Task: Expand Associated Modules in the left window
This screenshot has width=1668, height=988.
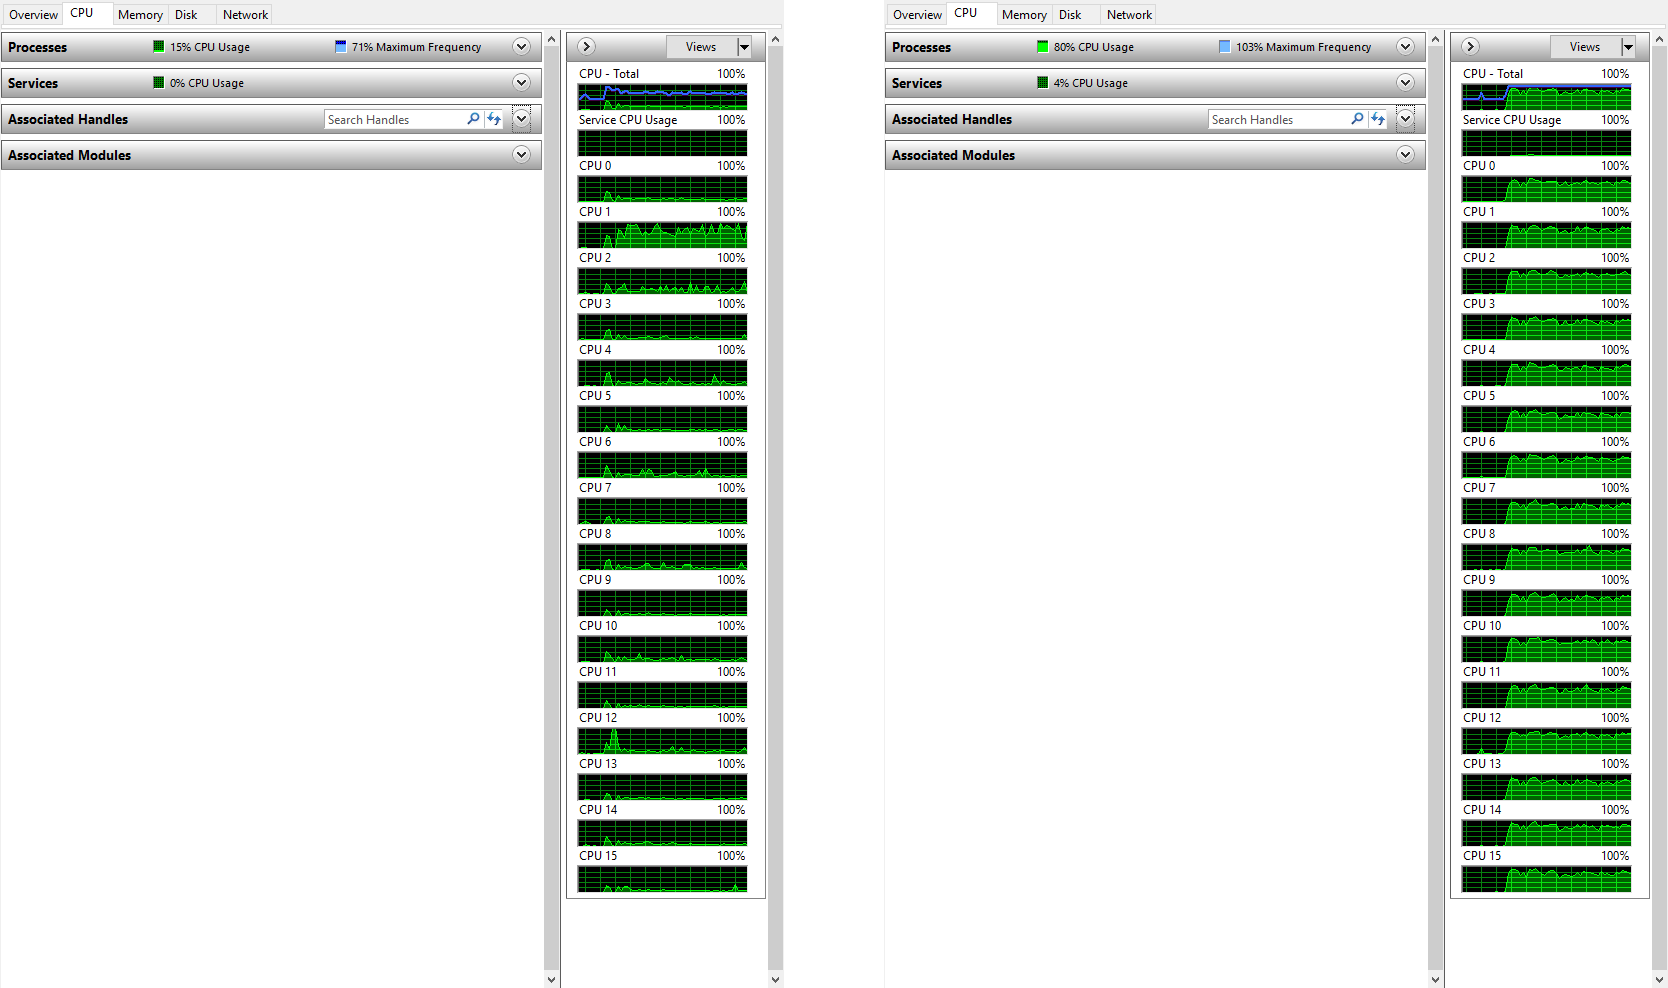Action: (521, 155)
